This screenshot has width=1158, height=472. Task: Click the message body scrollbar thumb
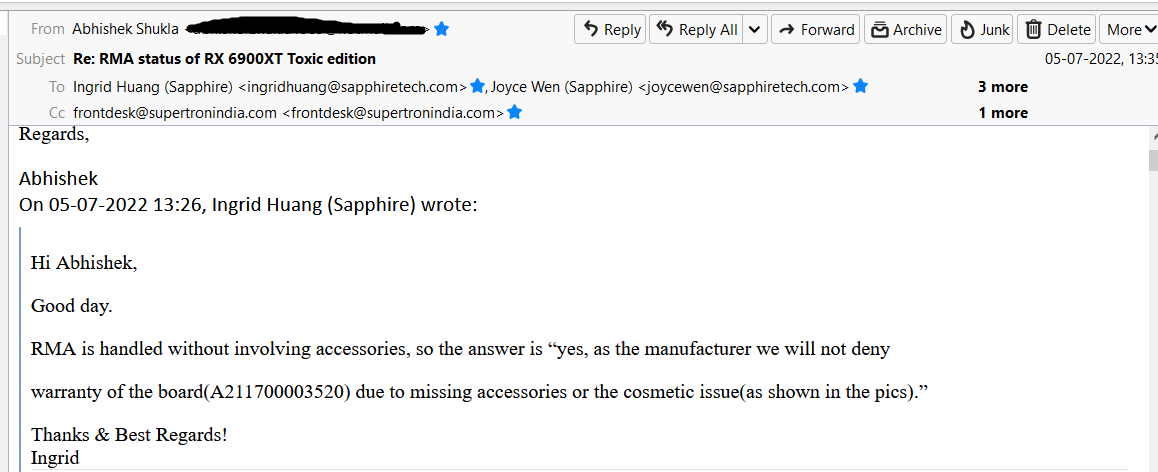[x=1152, y=161]
